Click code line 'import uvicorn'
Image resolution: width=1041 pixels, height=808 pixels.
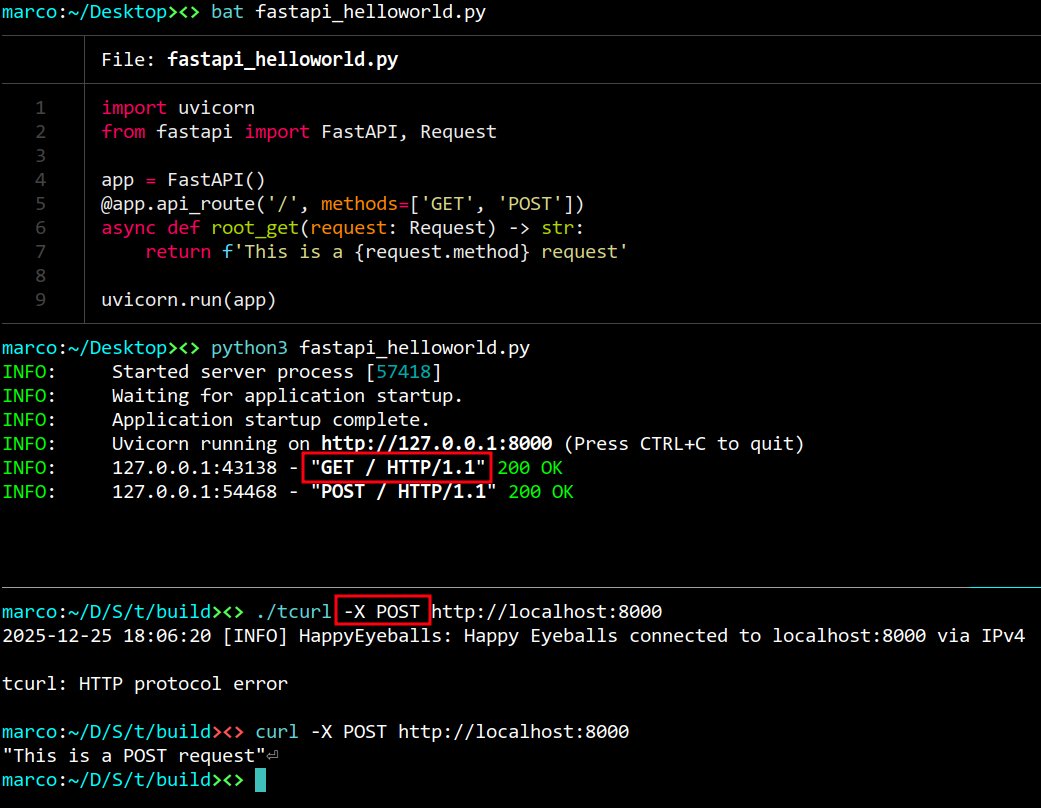[178, 108]
